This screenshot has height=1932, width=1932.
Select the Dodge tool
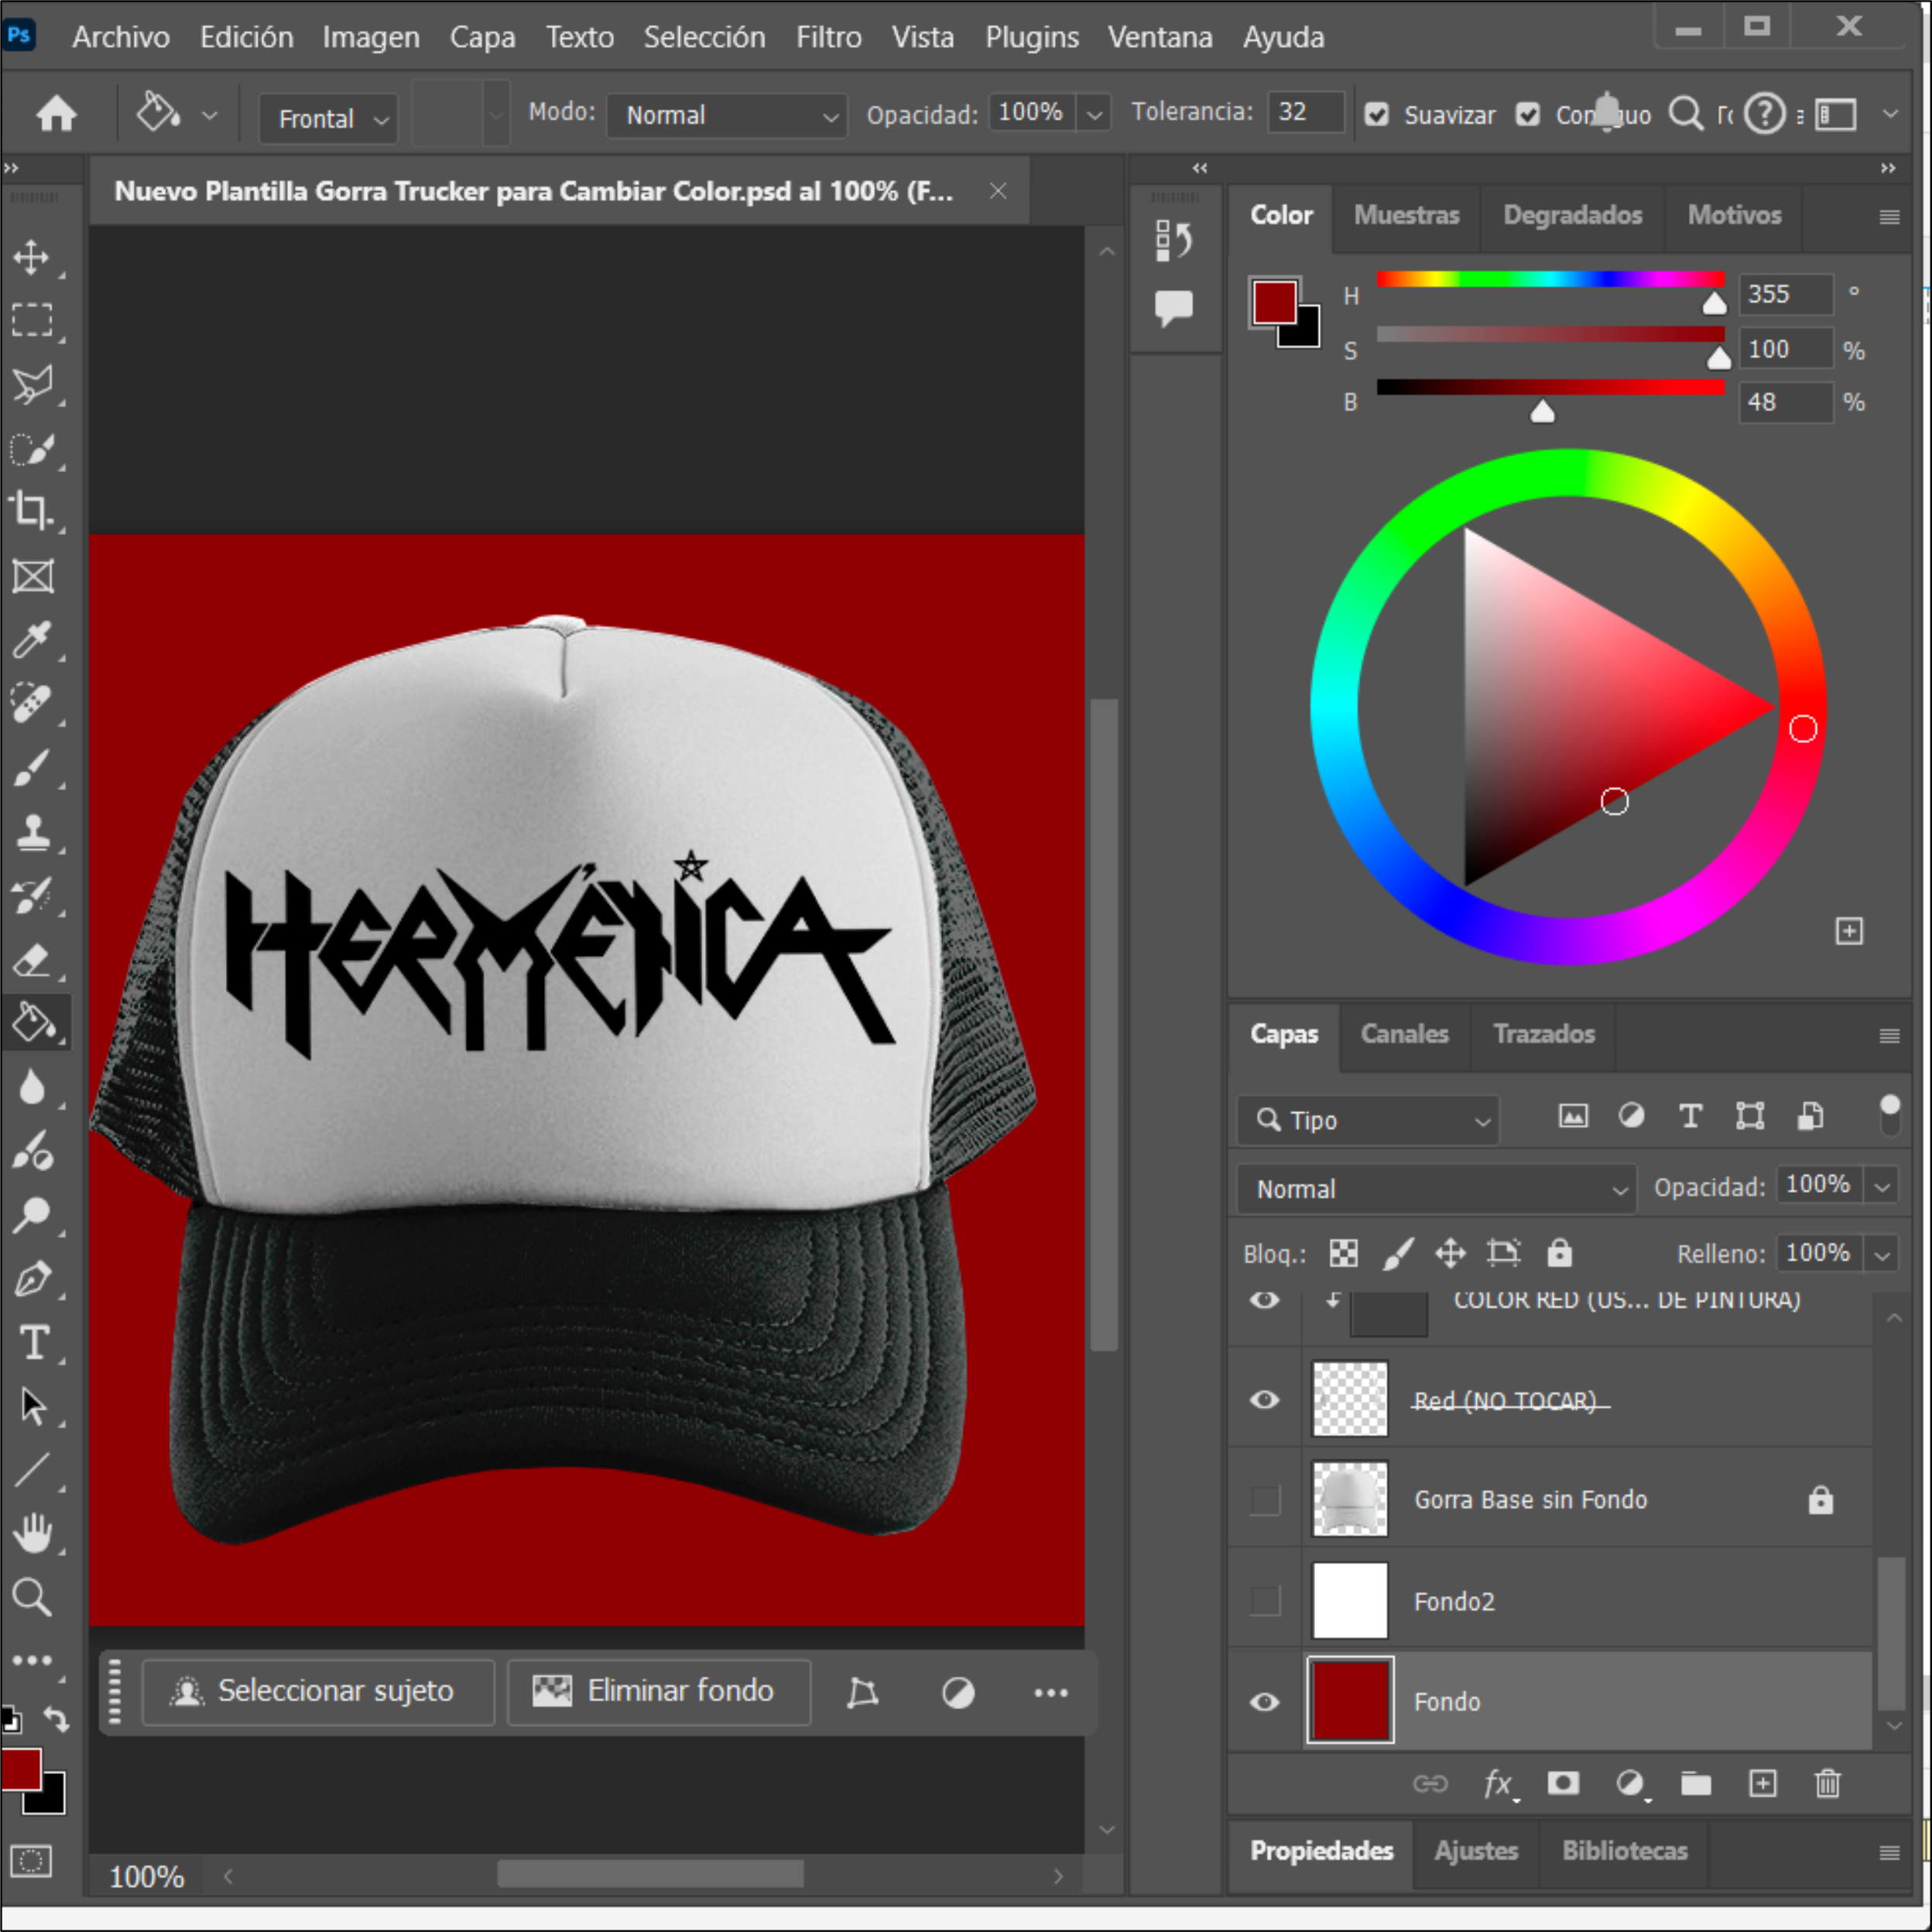click(x=32, y=1215)
